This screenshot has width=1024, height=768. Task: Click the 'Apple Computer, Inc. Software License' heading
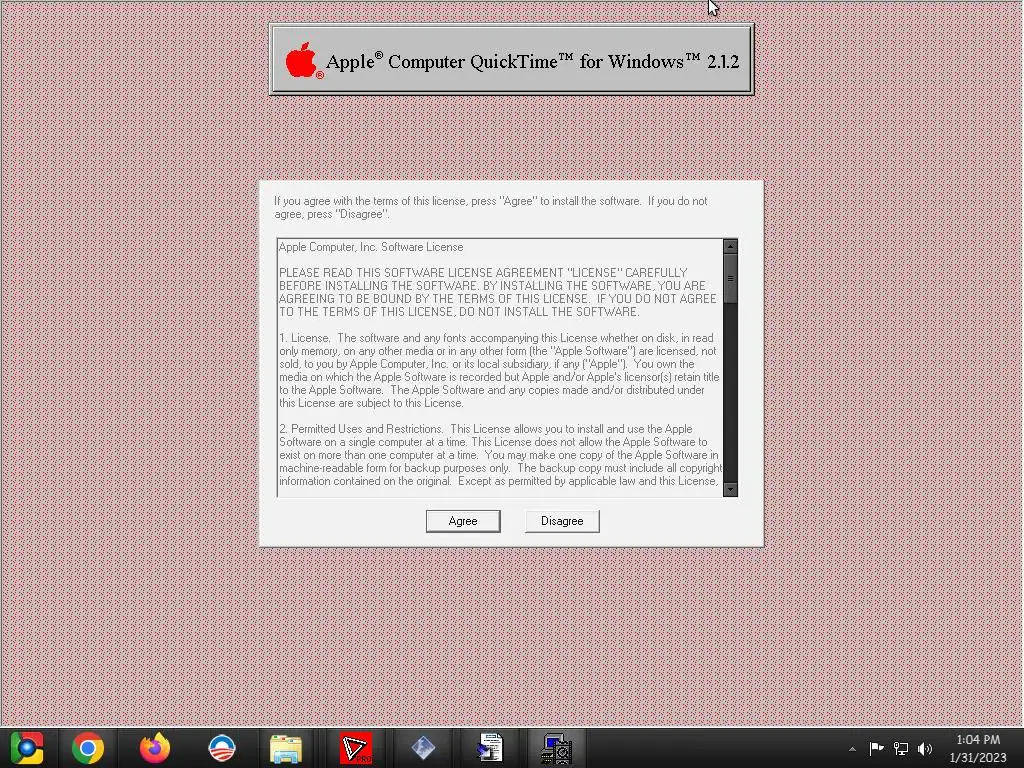point(371,247)
